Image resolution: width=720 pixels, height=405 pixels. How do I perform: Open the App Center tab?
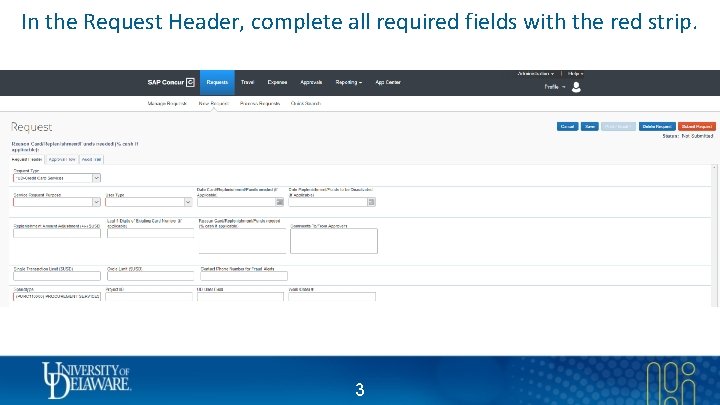click(x=388, y=83)
